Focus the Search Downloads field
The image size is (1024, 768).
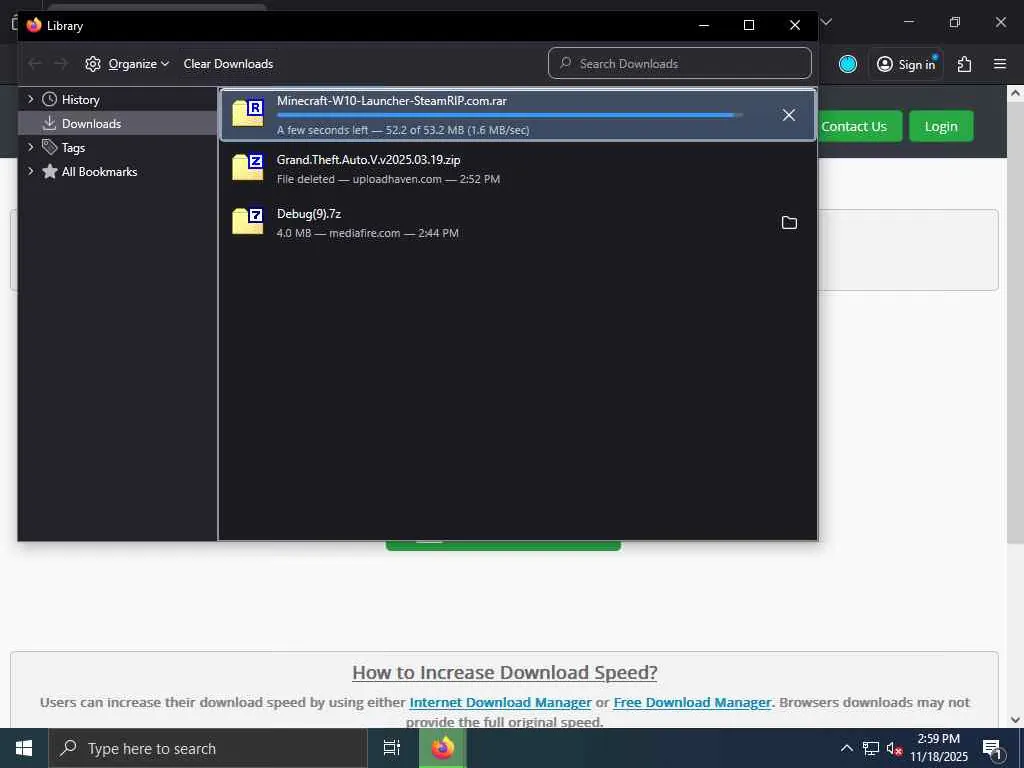coord(680,63)
